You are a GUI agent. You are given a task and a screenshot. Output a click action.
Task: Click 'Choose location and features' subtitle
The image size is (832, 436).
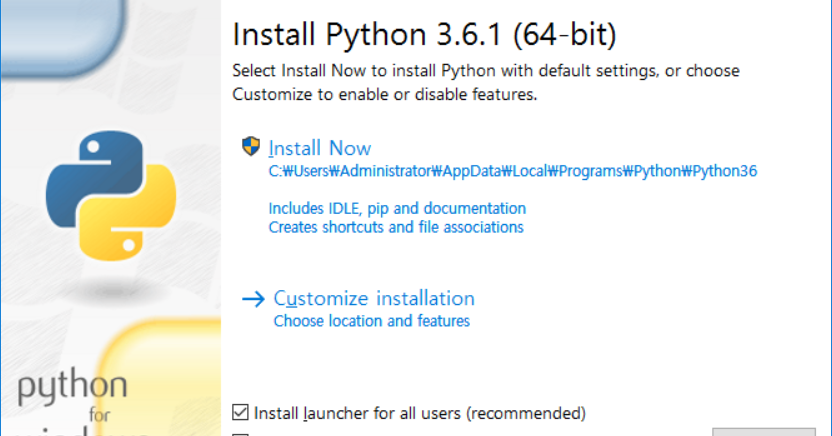point(371,321)
